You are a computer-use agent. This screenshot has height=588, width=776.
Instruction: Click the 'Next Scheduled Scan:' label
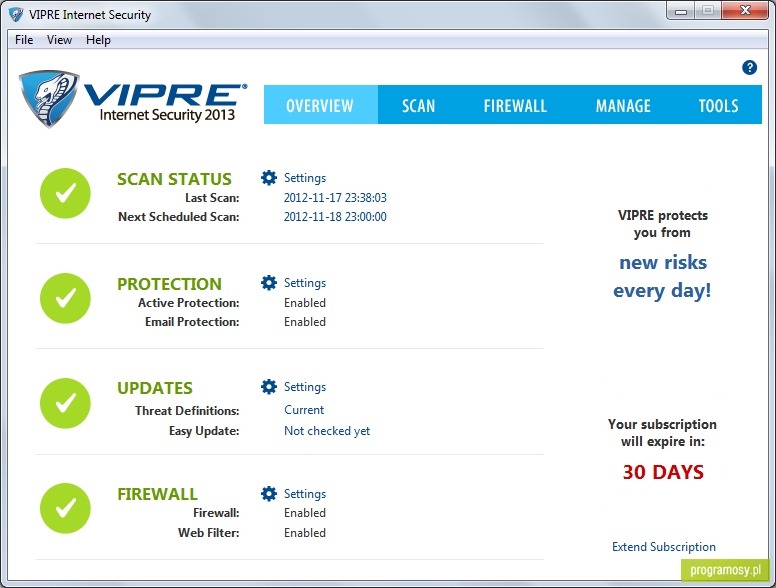[x=179, y=216]
